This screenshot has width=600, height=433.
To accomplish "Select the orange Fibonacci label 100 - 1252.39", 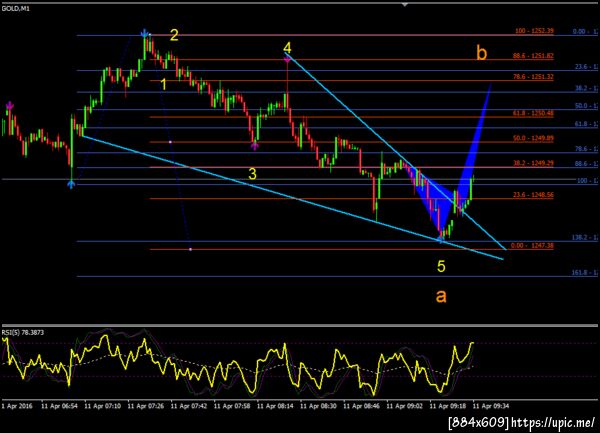I will [534, 31].
